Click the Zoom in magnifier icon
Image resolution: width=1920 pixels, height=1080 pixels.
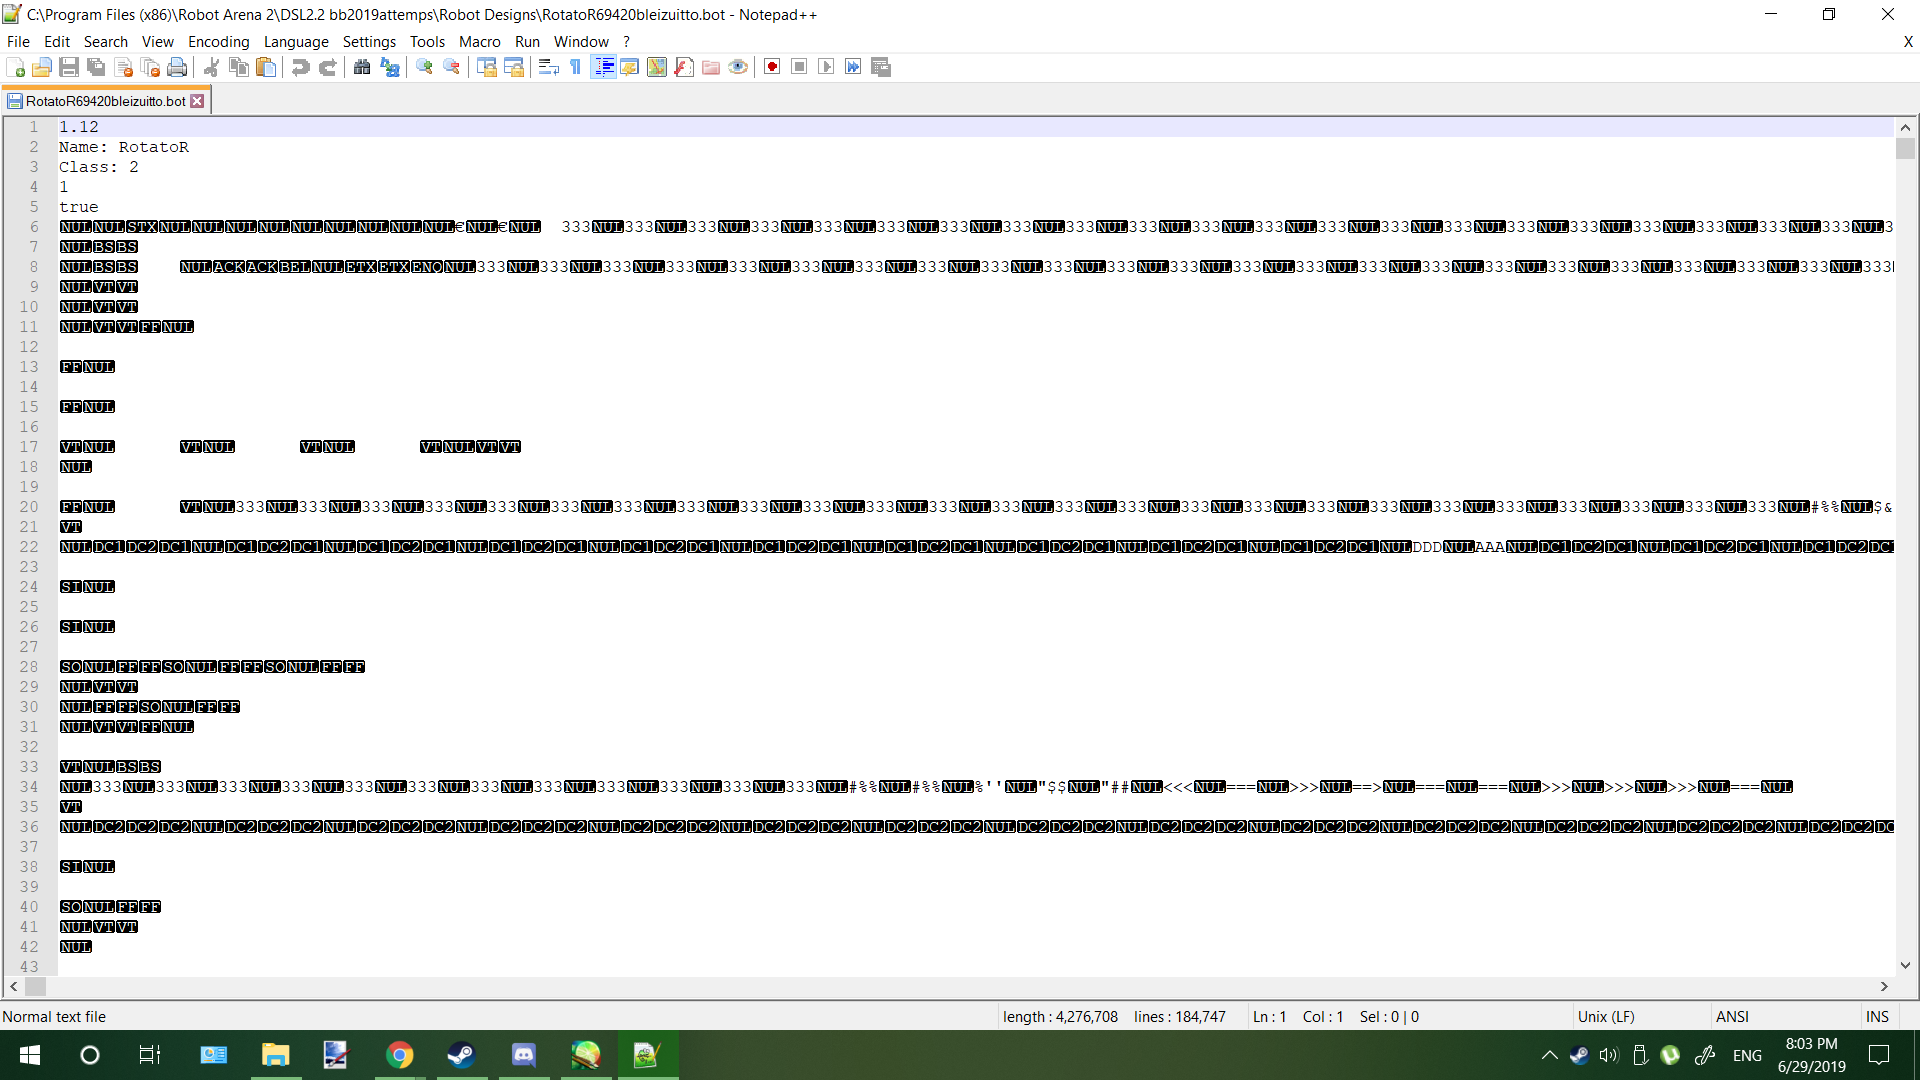pyautogui.click(x=425, y=67)
